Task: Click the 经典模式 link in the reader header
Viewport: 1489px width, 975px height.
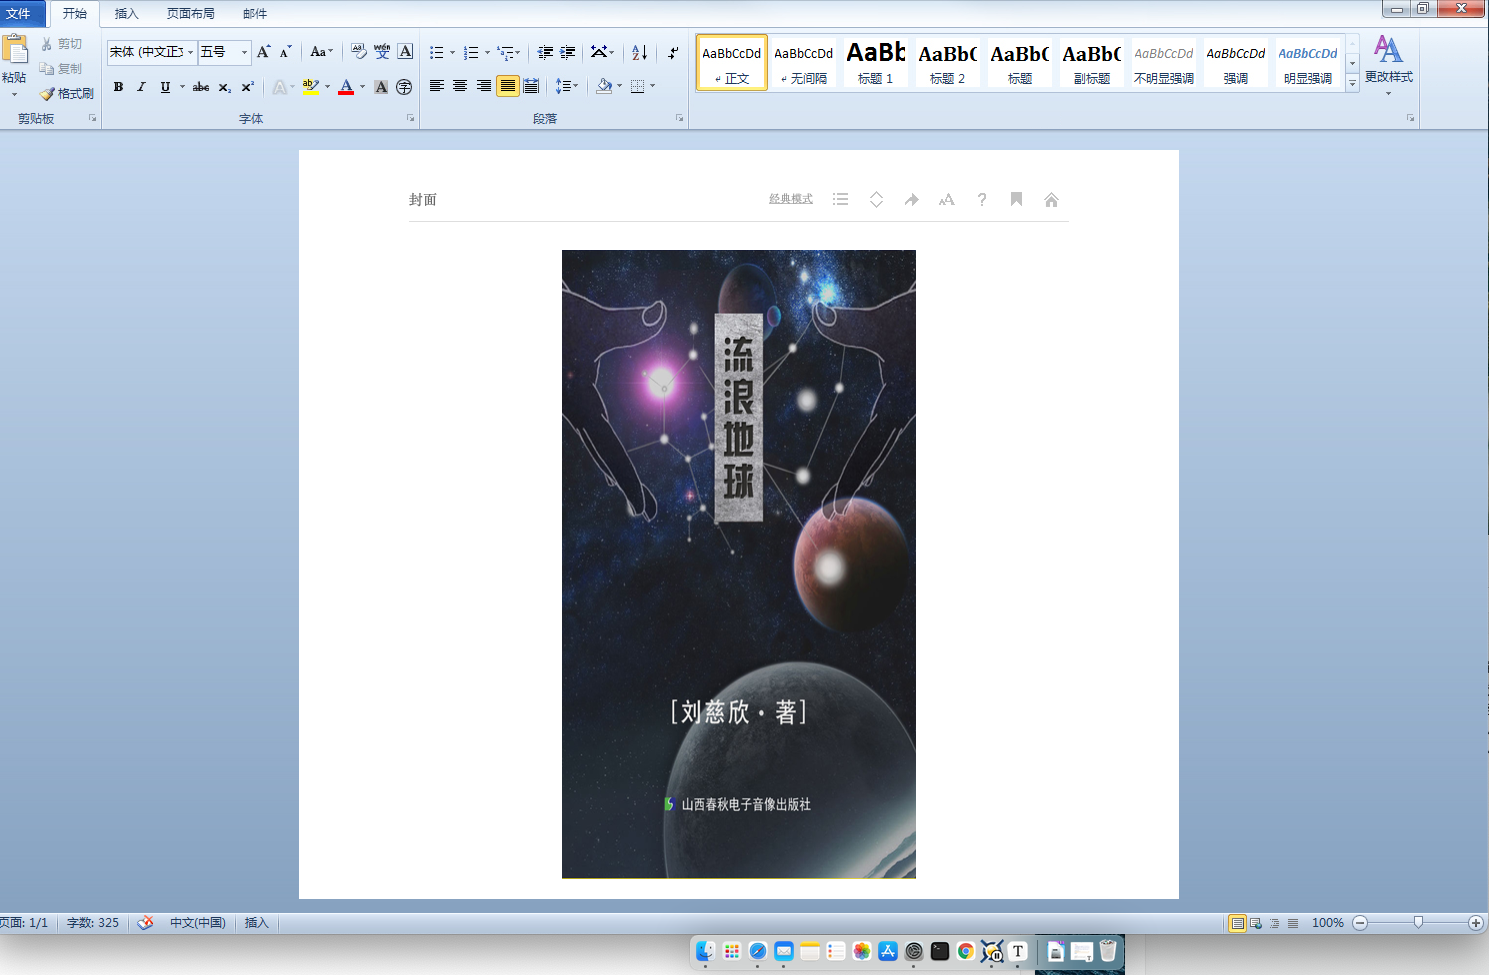Action: point(791,199)
